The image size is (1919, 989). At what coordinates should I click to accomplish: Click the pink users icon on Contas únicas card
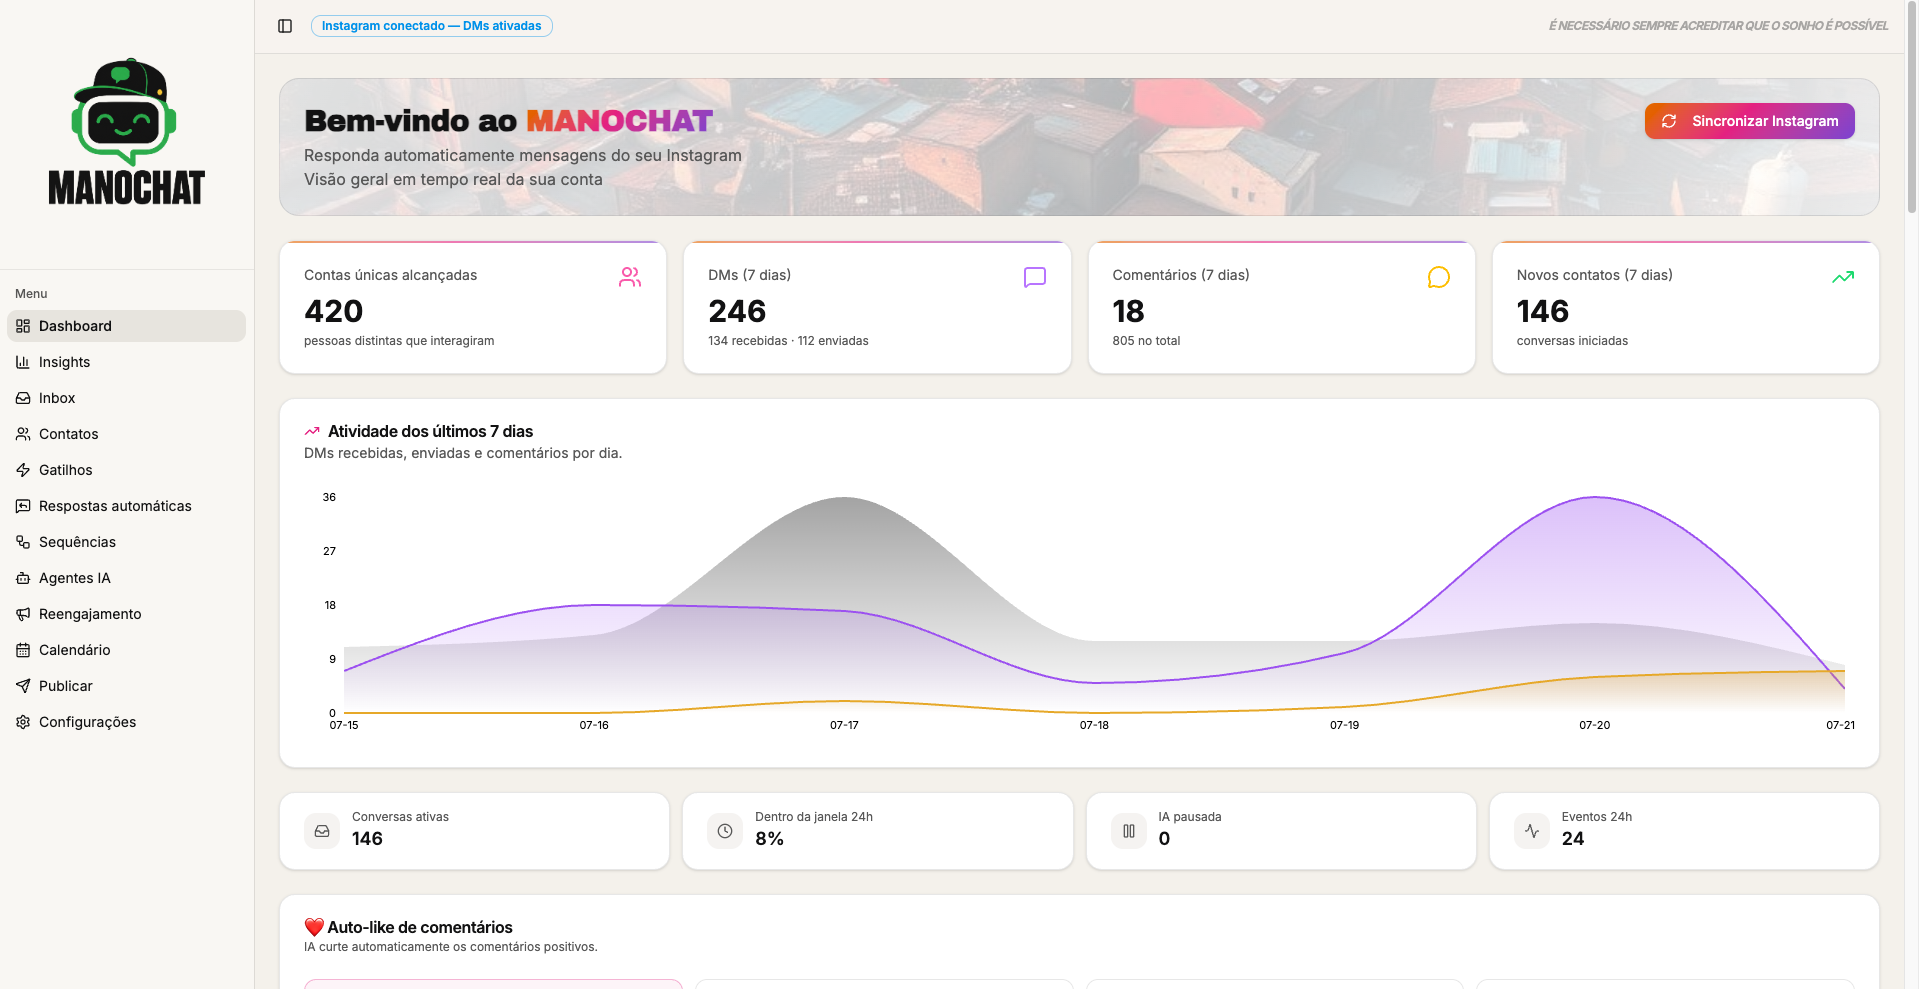click(630, 277)
